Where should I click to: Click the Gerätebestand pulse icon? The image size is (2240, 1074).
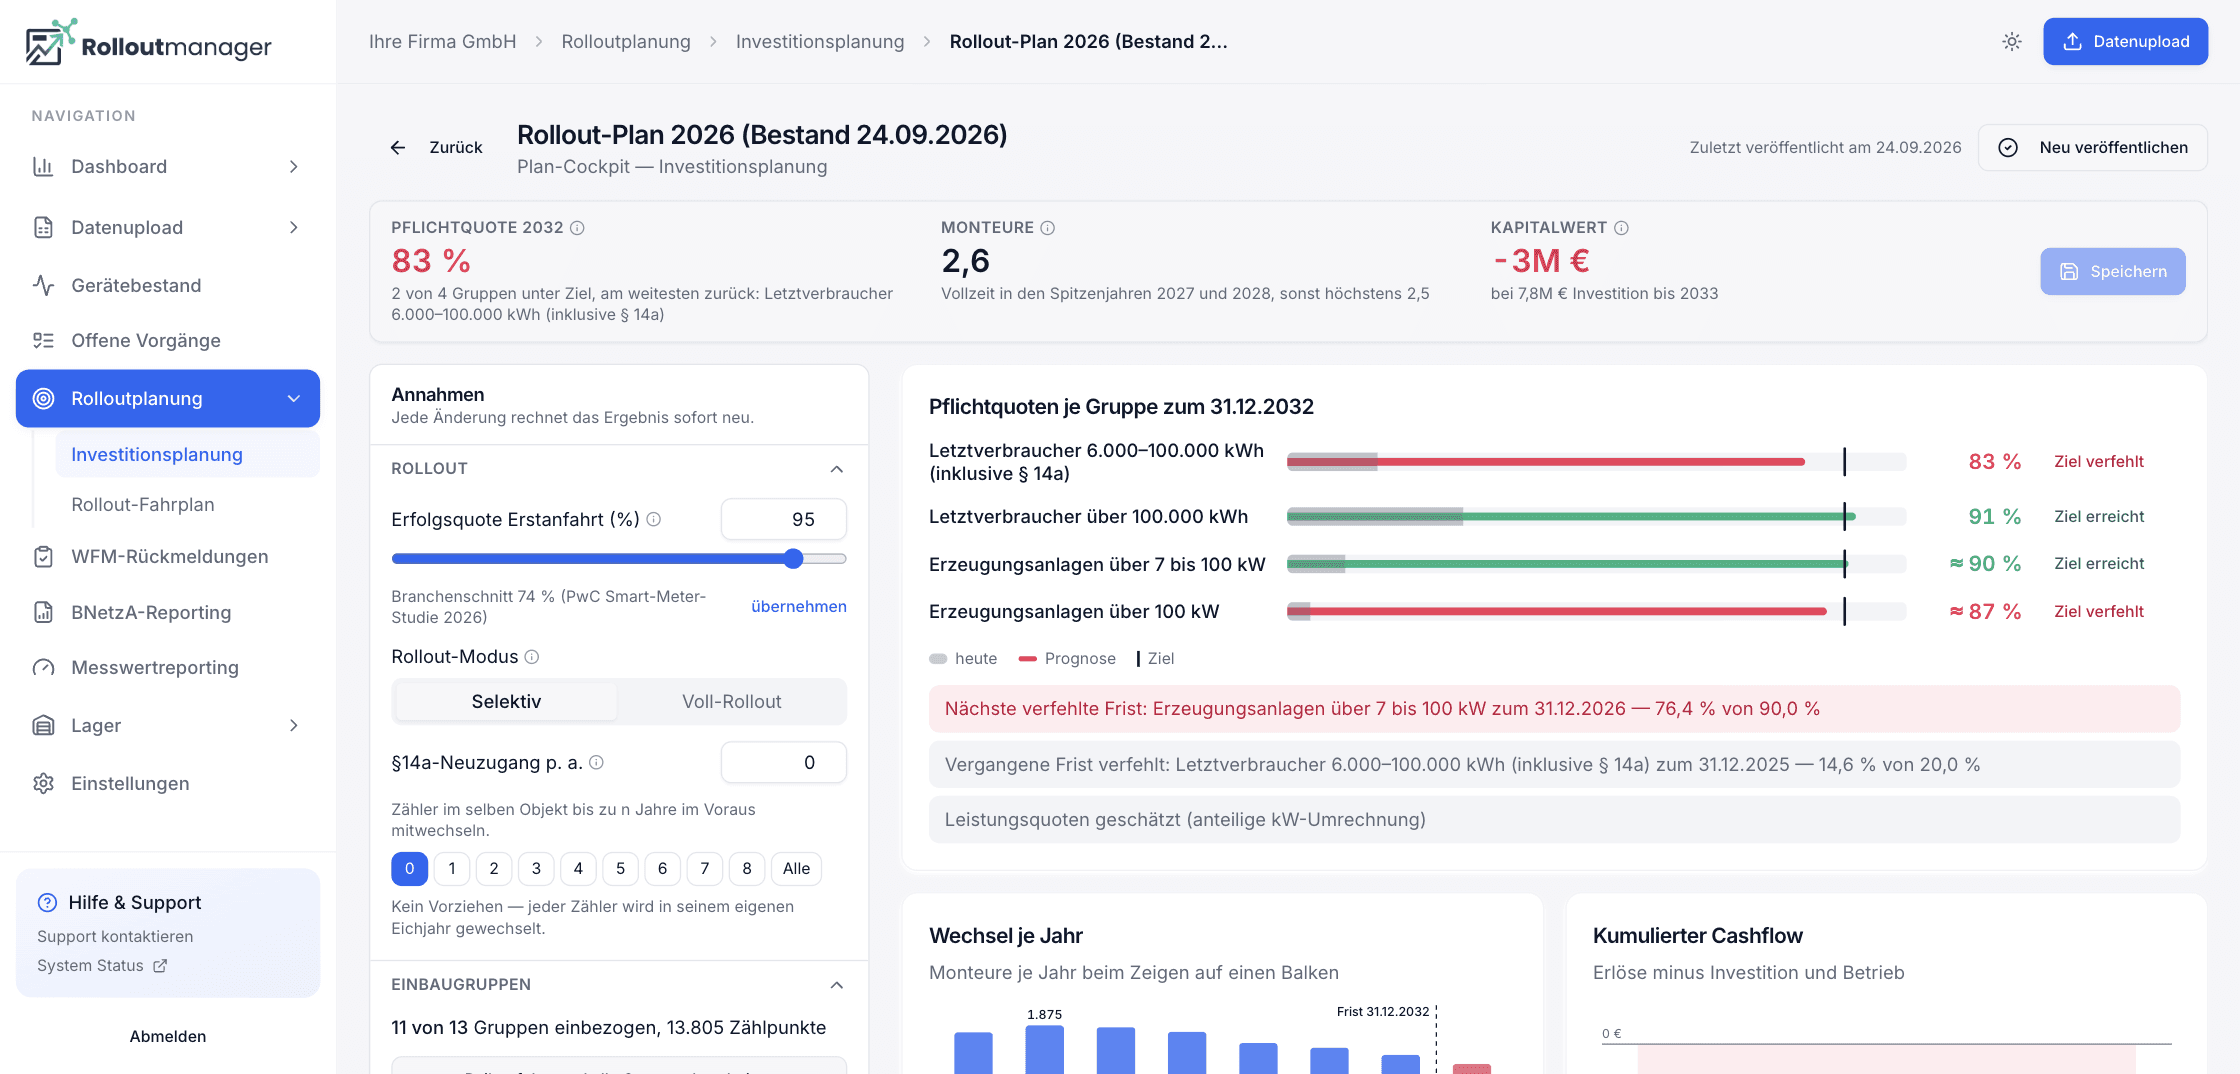[43, 285]
